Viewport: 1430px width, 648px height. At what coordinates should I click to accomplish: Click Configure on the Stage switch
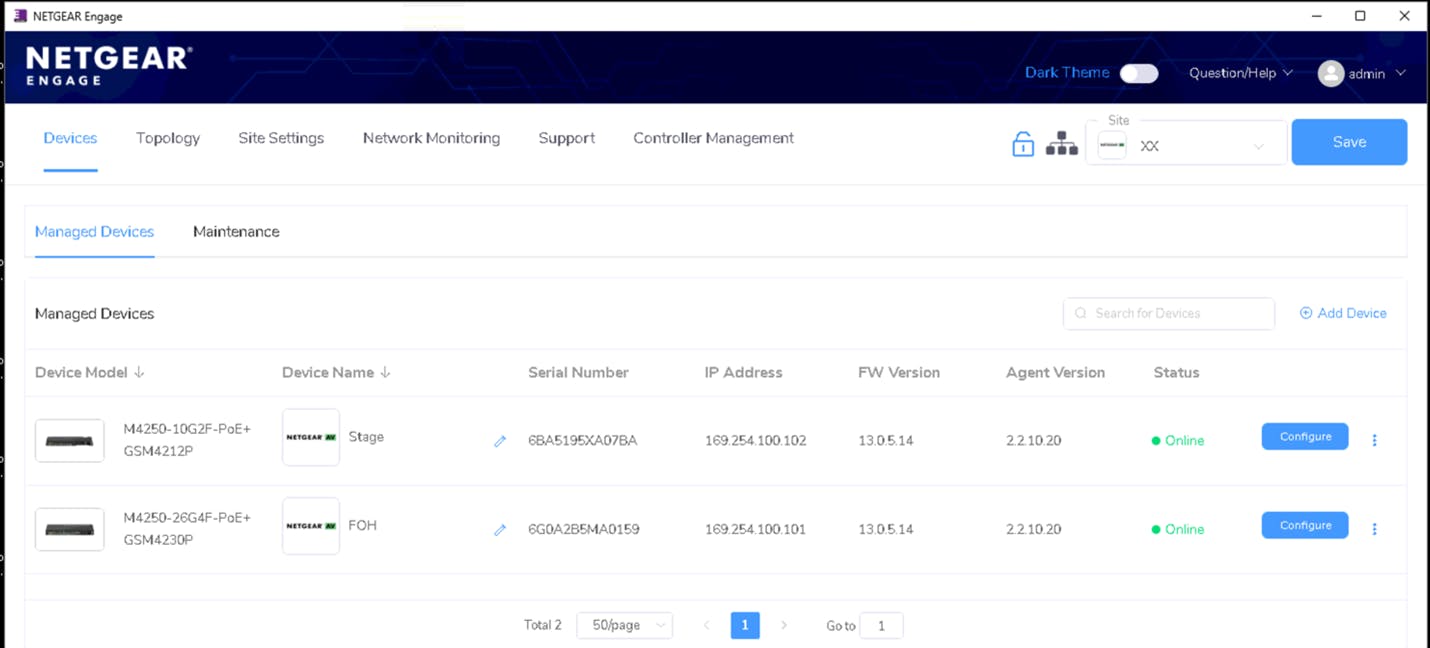tap(1304, 436)
